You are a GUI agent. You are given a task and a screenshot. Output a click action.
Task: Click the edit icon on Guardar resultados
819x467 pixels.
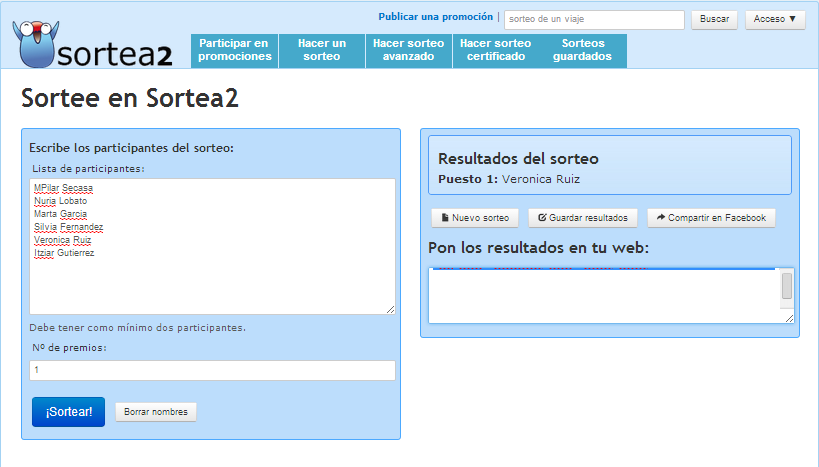(542, 217)
